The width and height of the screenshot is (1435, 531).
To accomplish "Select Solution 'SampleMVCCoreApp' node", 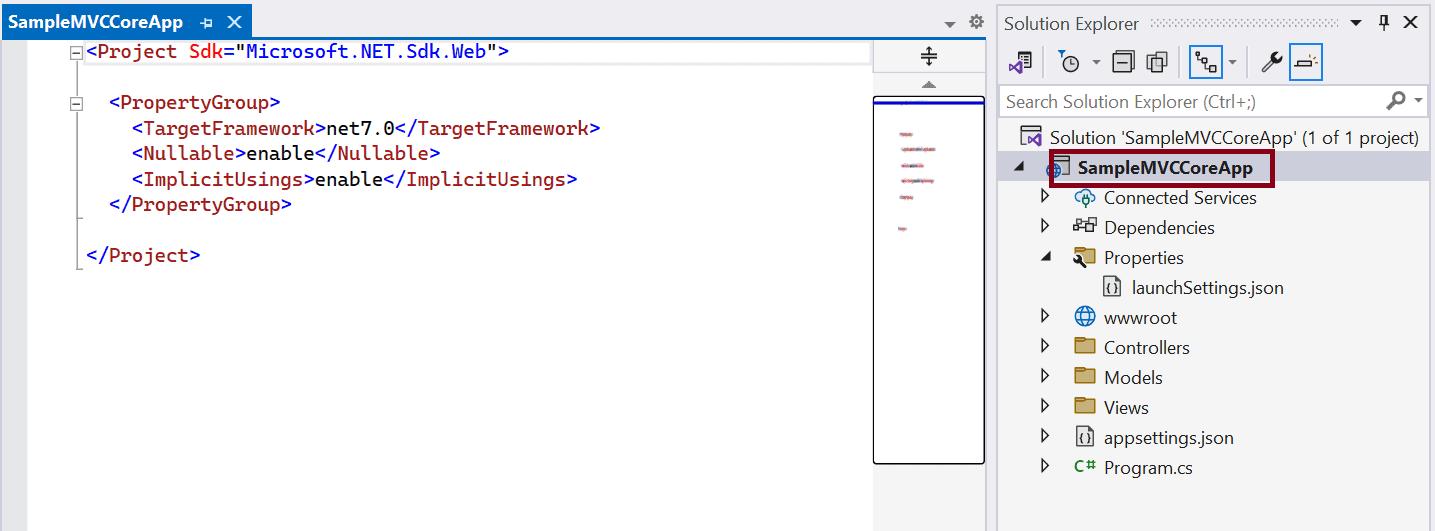I will click(x=1234, y=137).
